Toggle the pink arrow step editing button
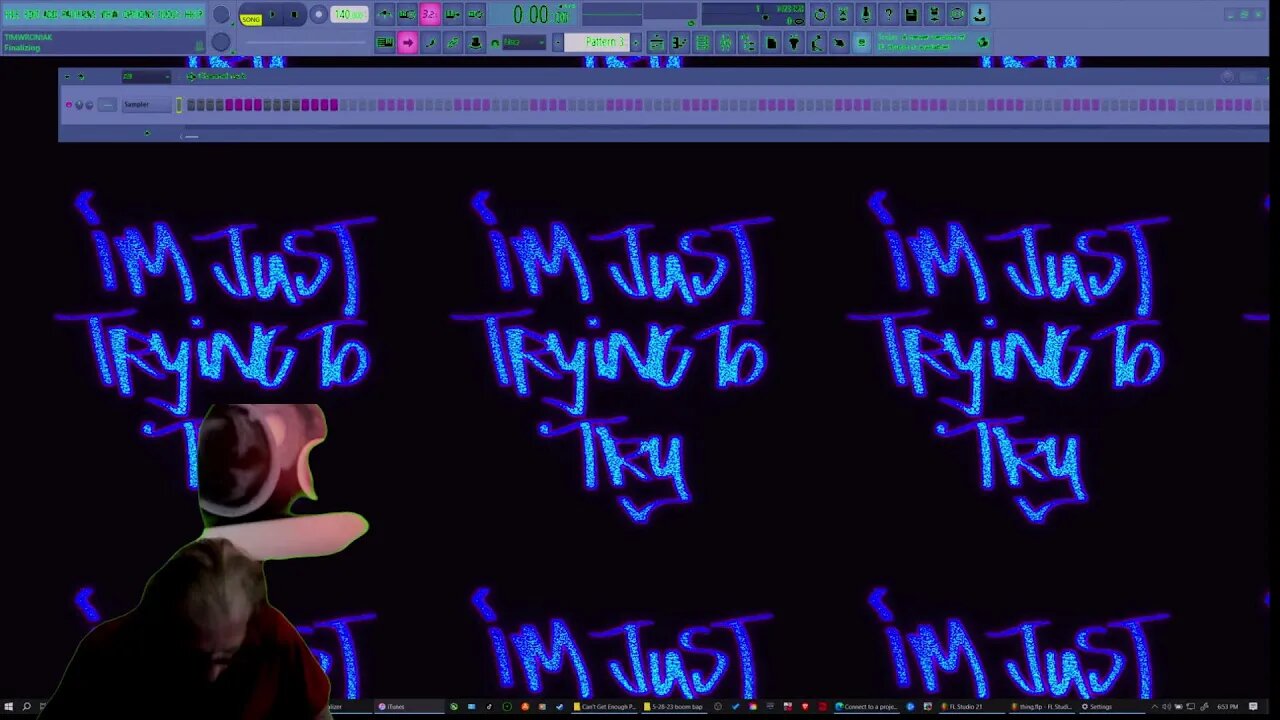Viewport: 1280px width, 720px height. (407, 42)
